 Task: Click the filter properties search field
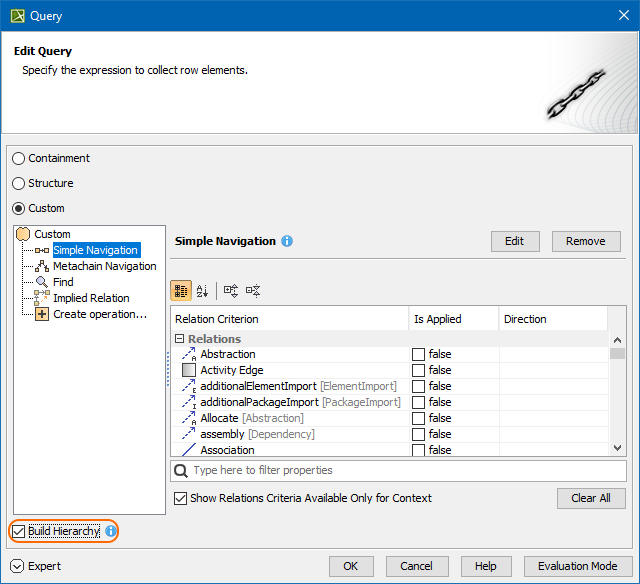click(400, 470)
